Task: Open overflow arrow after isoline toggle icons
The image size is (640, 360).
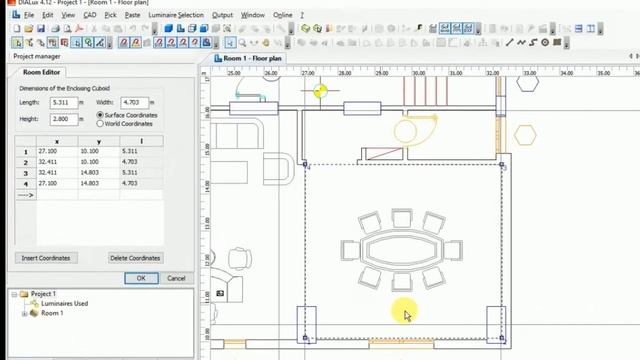Action: point(478,29)
